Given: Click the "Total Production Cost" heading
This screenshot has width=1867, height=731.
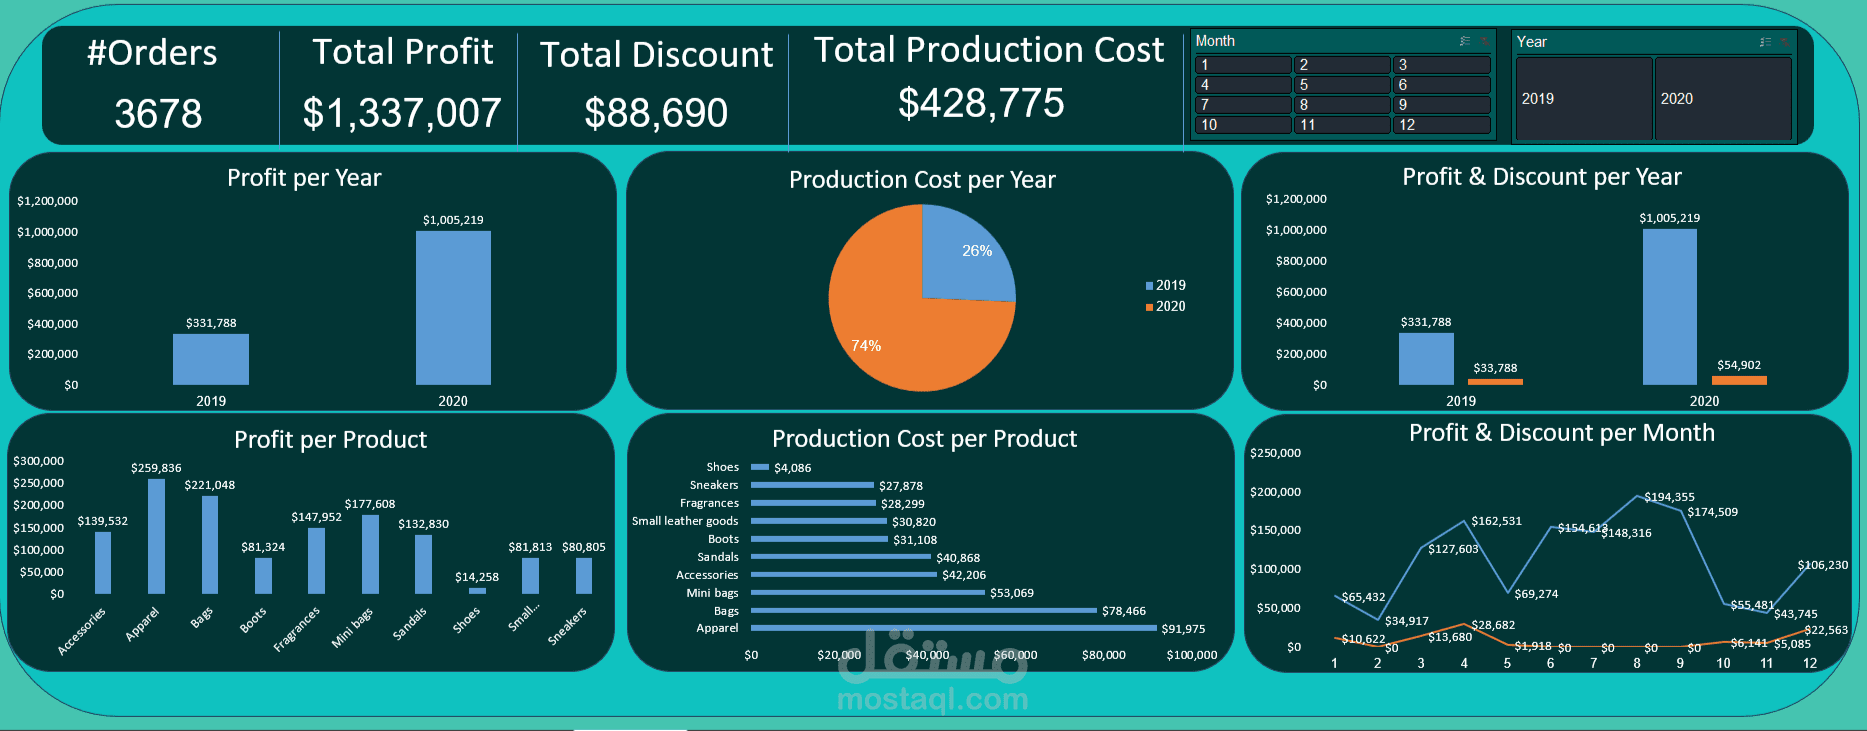Looking at the screenshot, I should point(989,50).
